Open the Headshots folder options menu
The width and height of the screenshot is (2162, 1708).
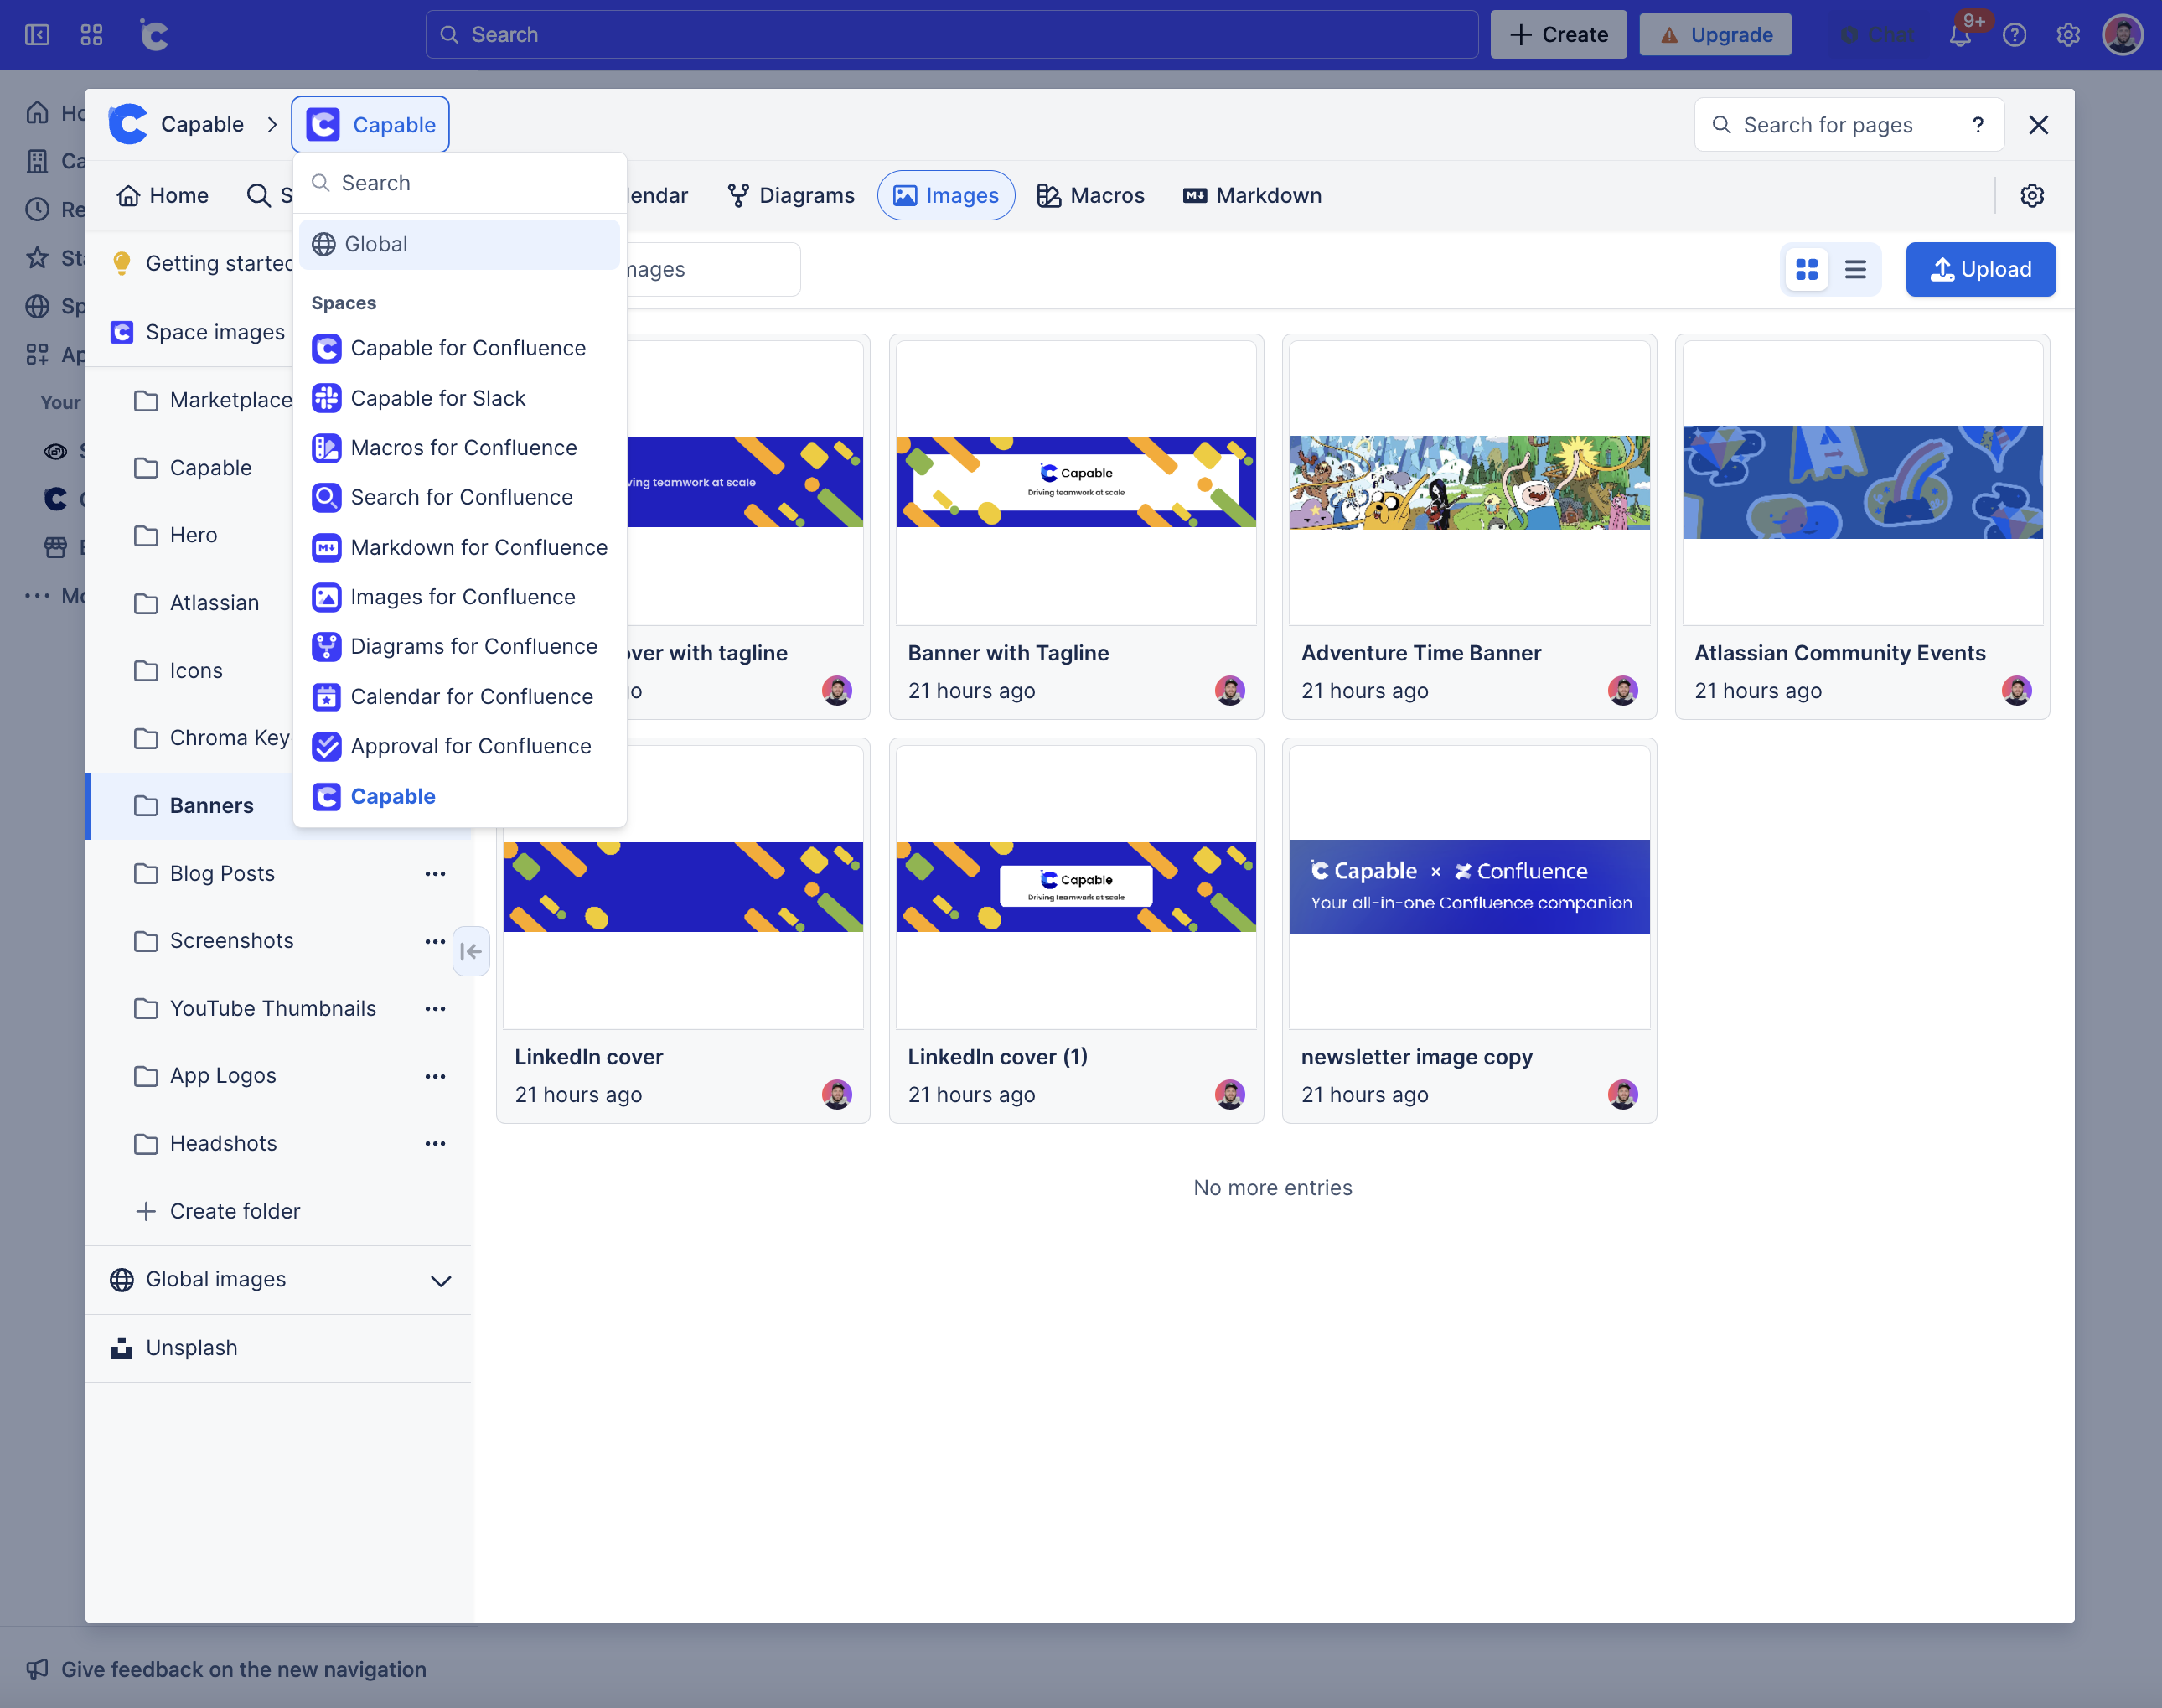coord(435,1143)
